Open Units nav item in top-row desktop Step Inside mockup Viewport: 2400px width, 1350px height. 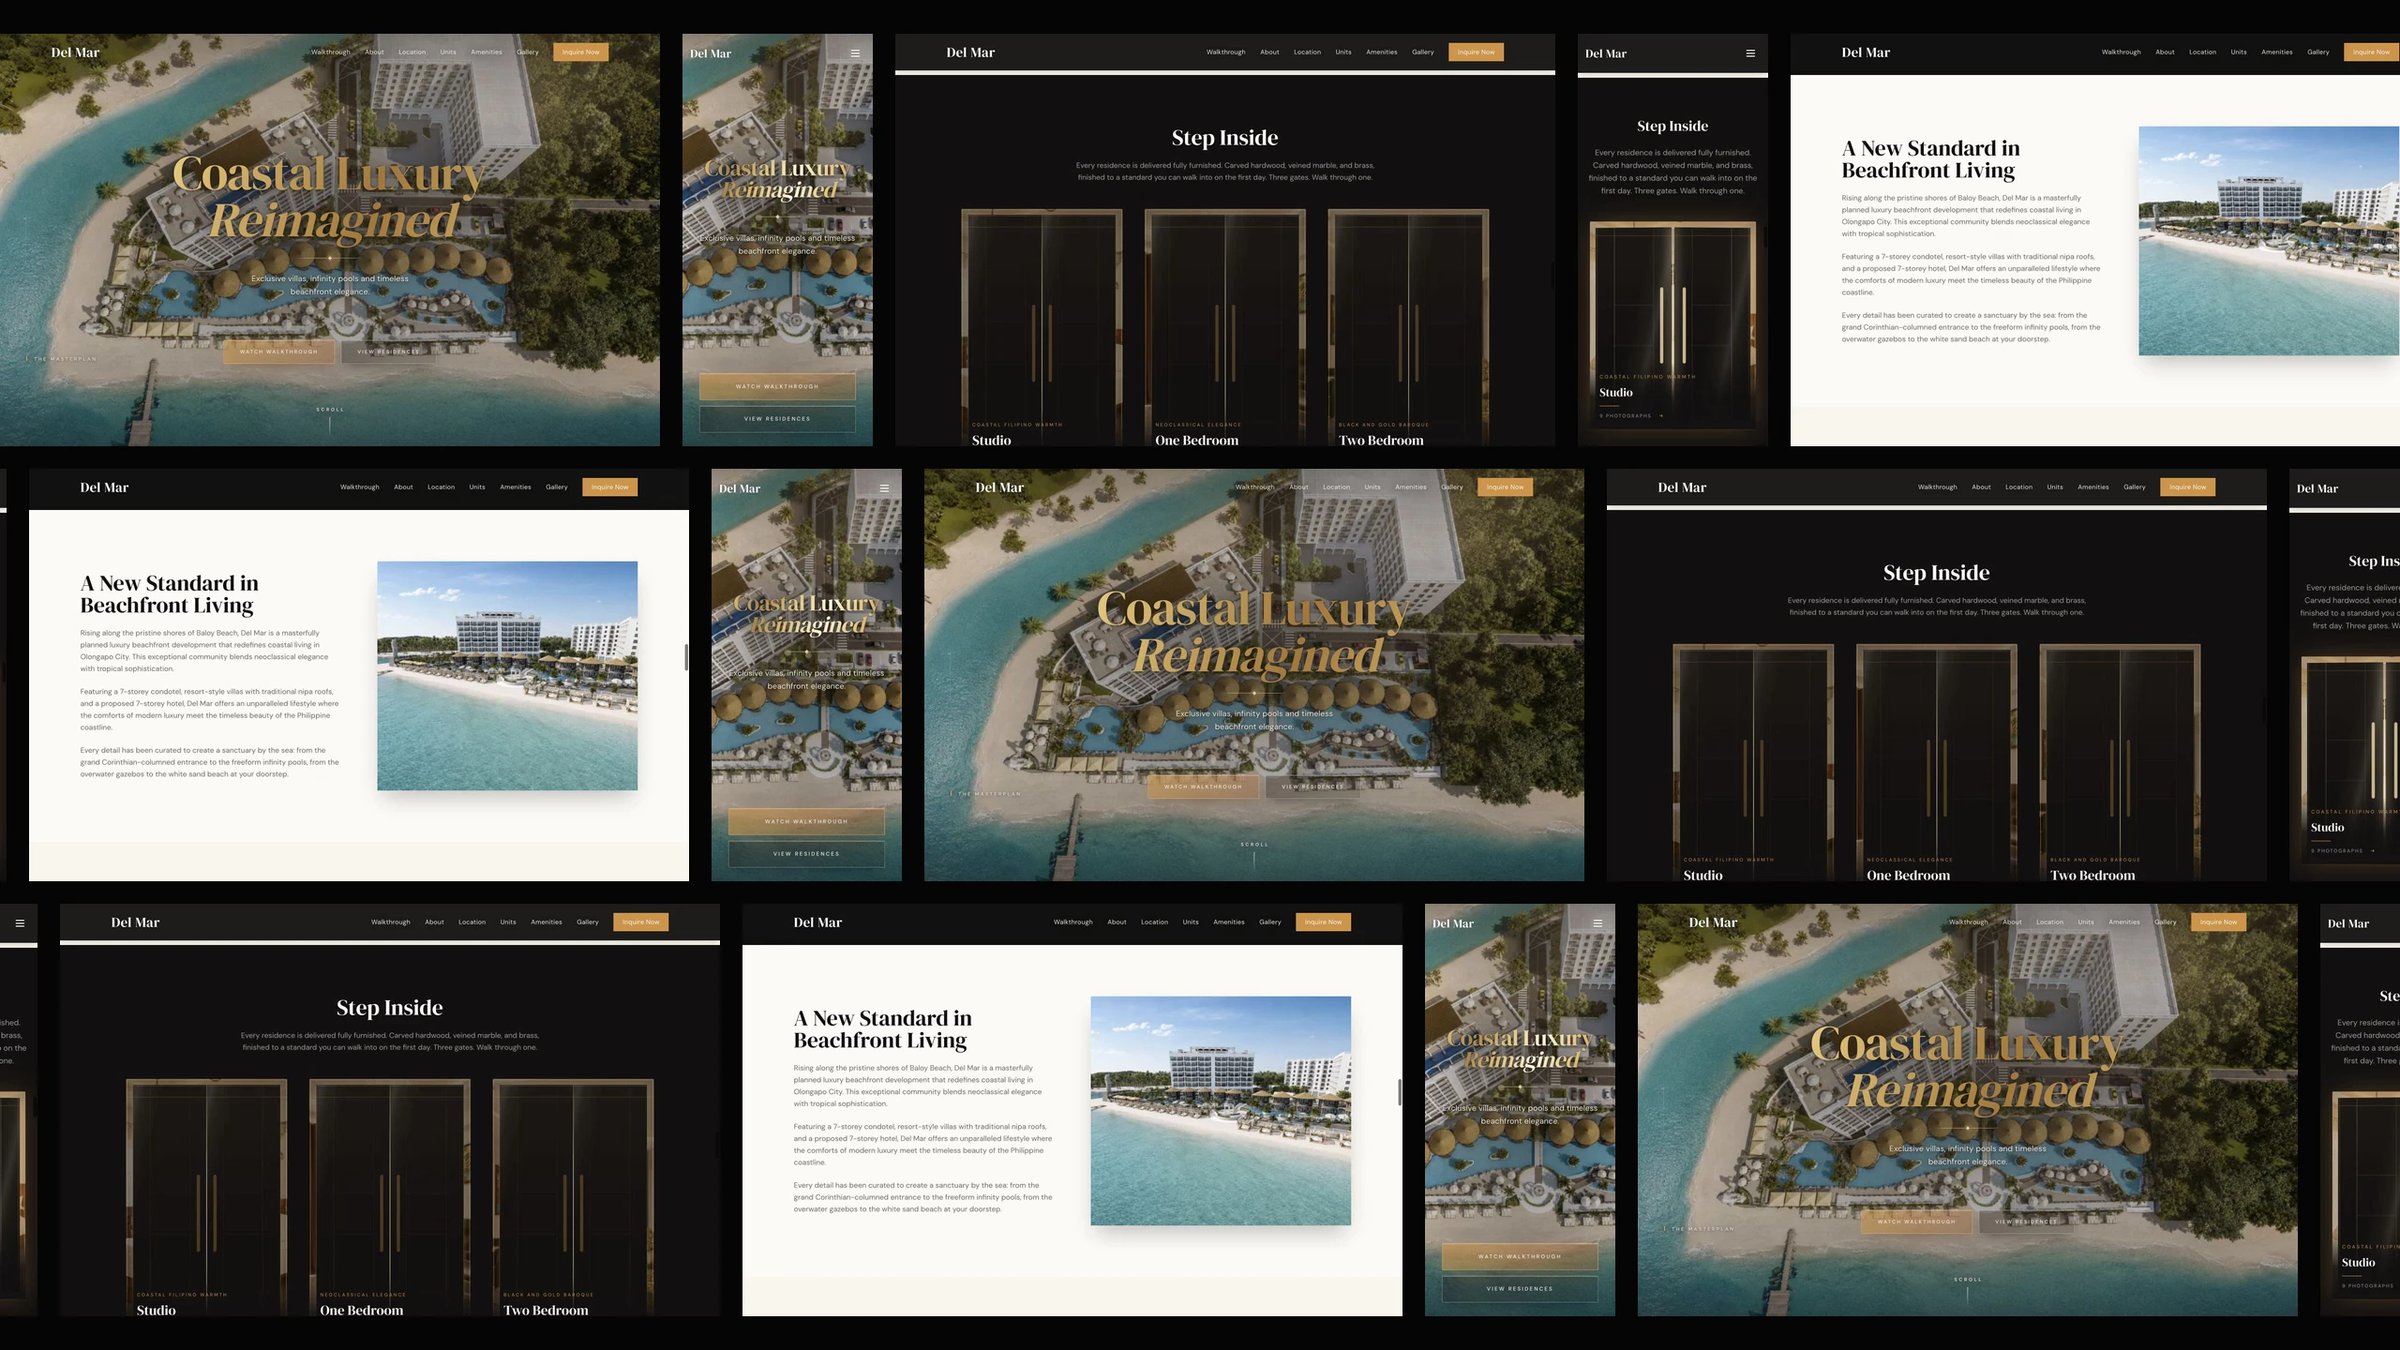point(1343,52)
